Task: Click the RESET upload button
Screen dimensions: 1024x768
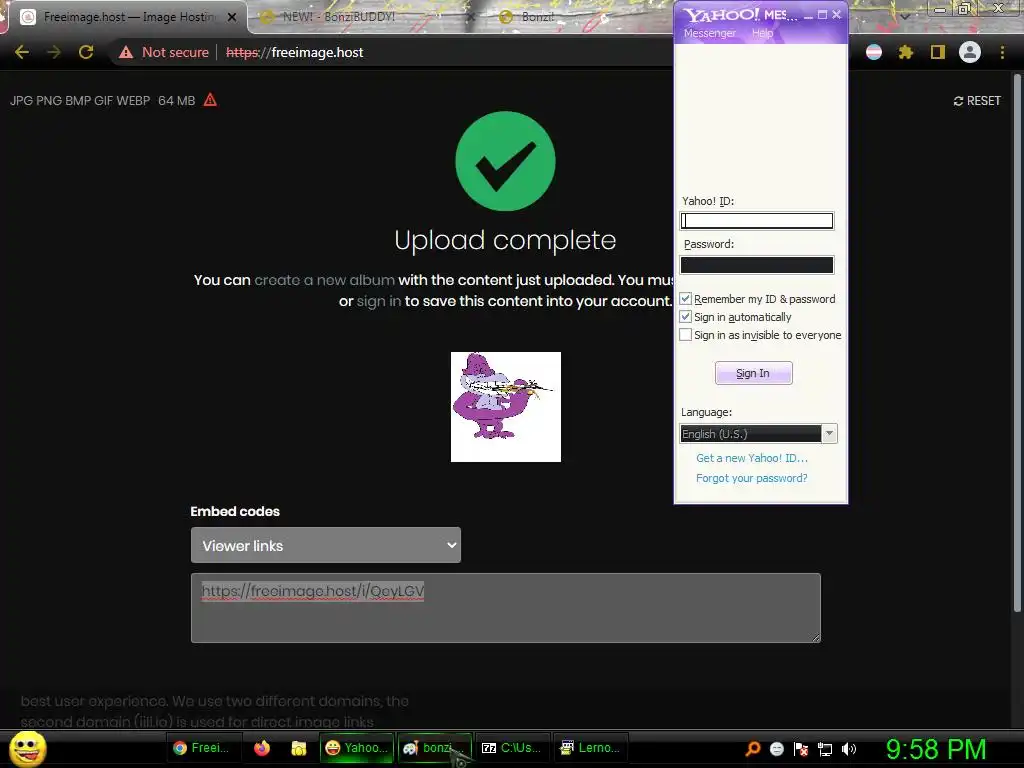Action: pos(977,101)
